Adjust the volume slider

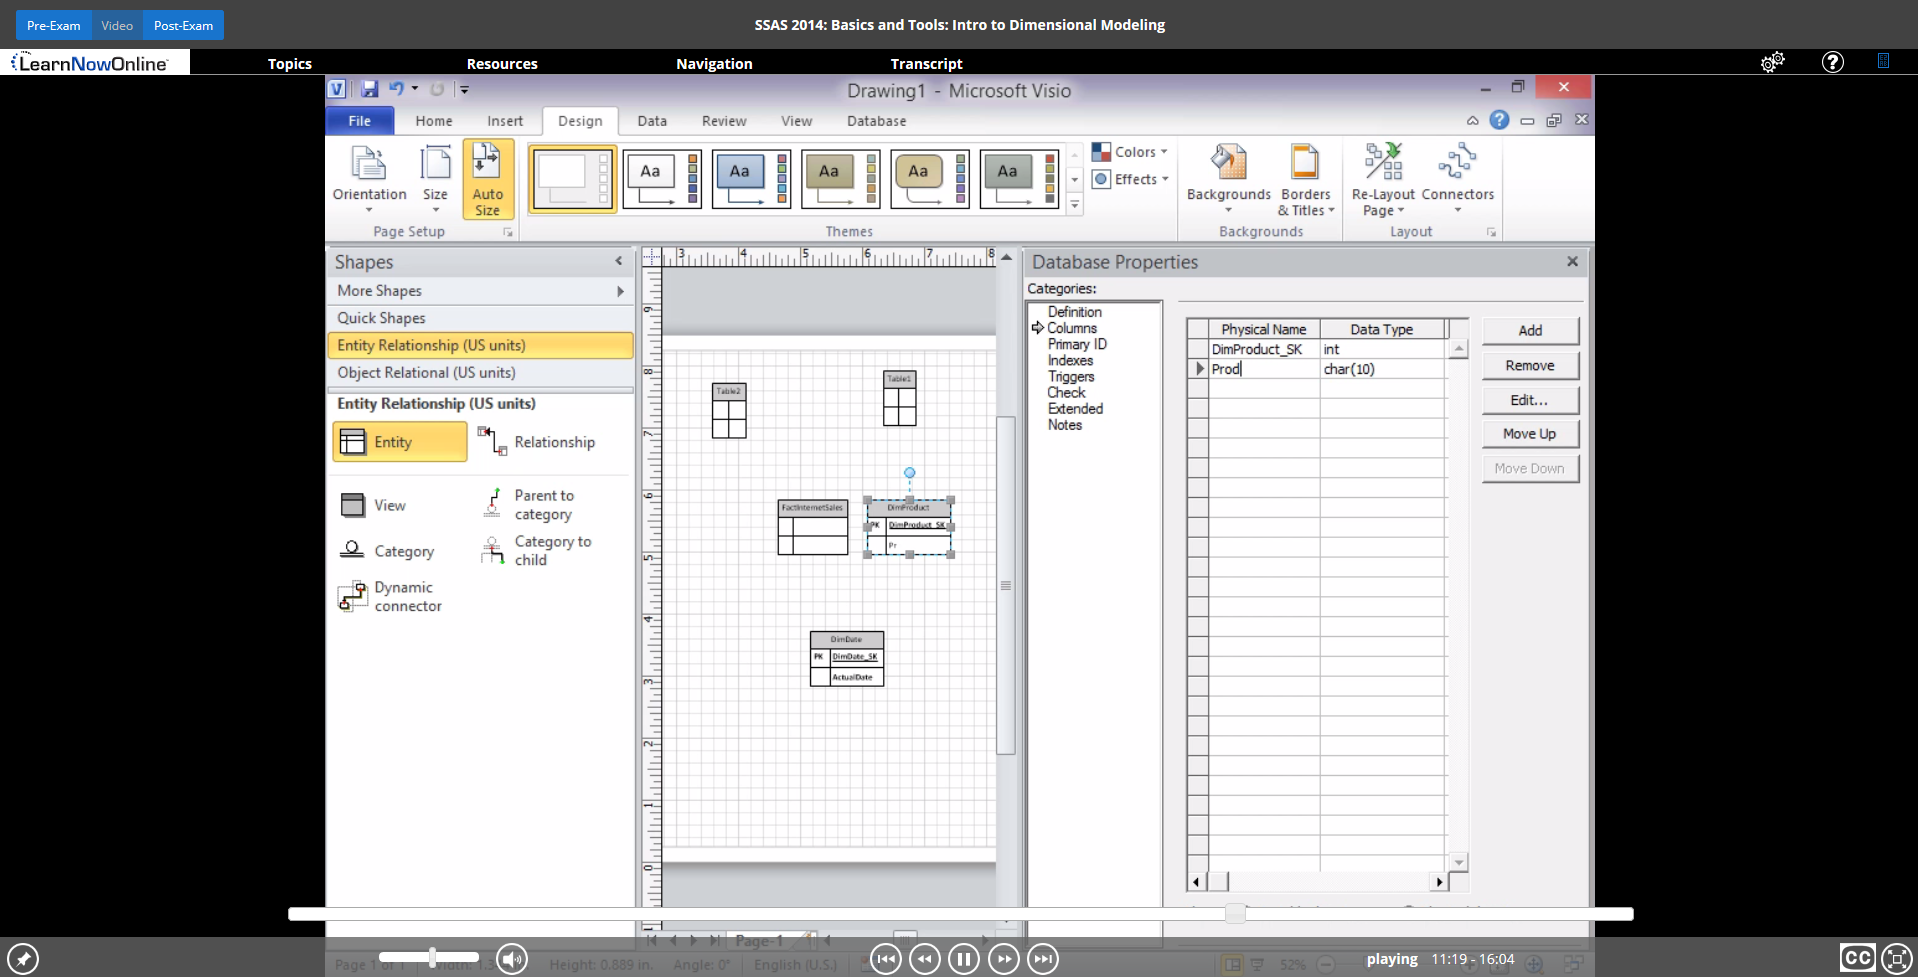pyautogui.click(x=432, y=957)
